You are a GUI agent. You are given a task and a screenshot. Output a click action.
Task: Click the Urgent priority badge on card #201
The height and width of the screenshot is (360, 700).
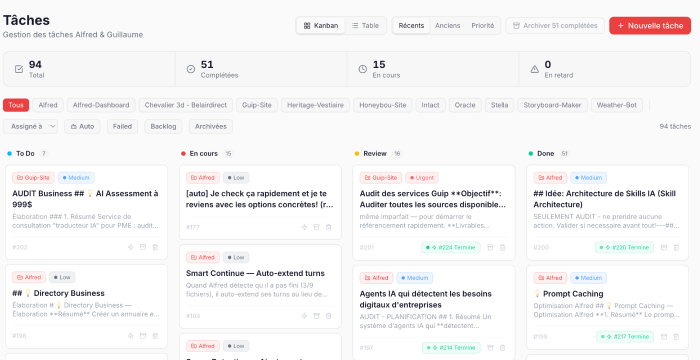click(422, 178)
